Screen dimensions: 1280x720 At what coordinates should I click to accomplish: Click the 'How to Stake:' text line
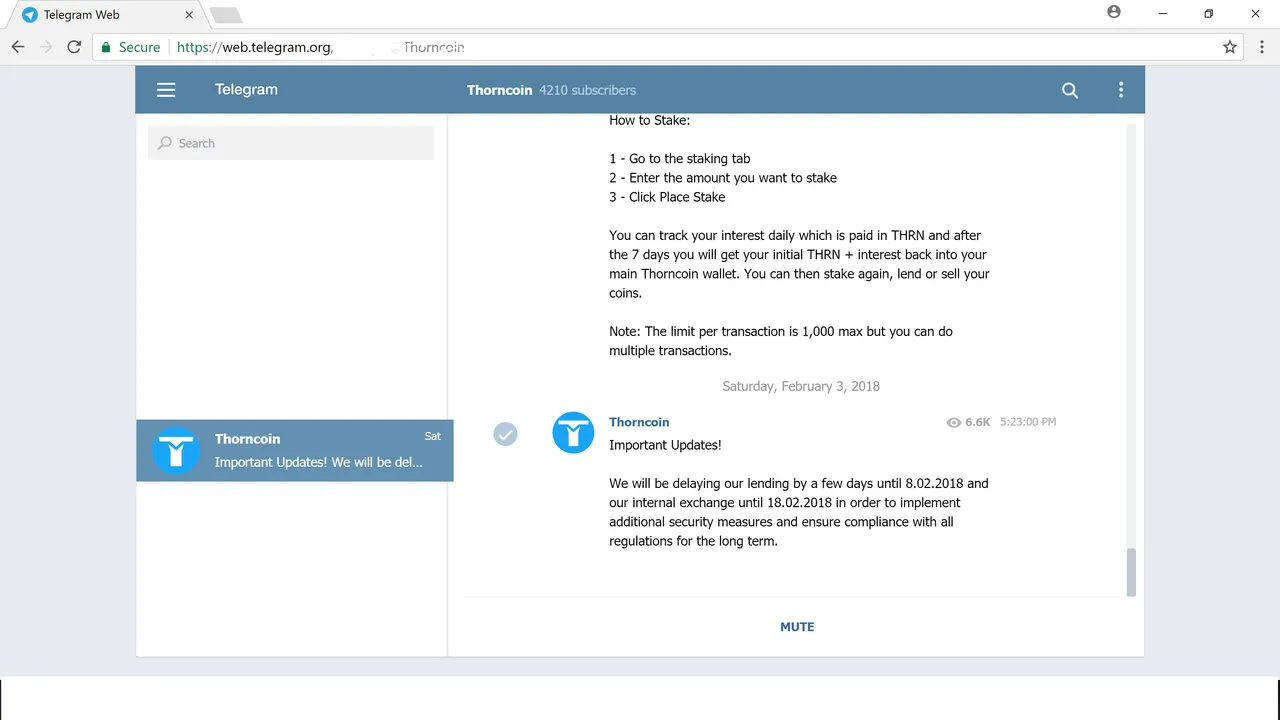coord(650,120)
